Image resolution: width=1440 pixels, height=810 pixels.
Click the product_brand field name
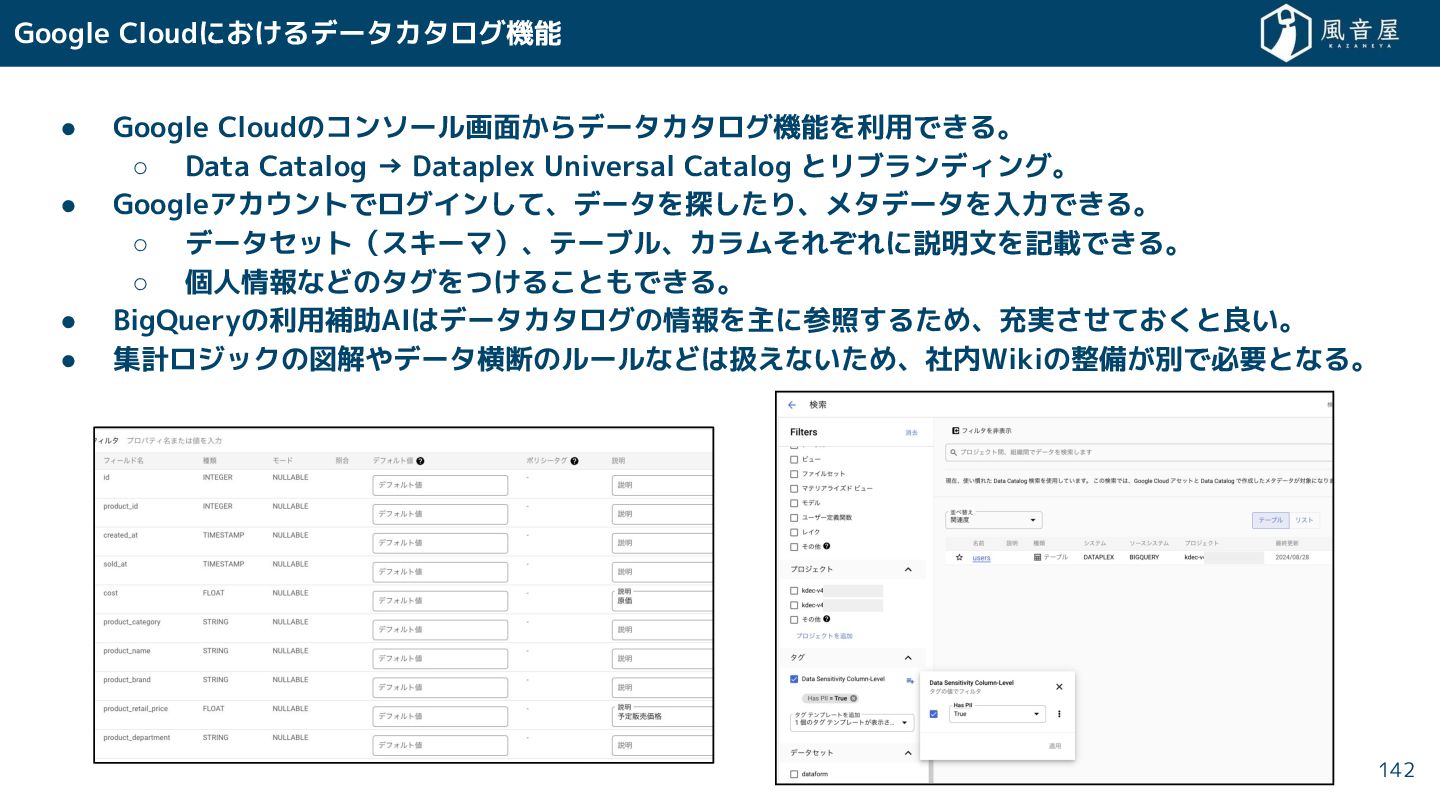tap(128, 680)
